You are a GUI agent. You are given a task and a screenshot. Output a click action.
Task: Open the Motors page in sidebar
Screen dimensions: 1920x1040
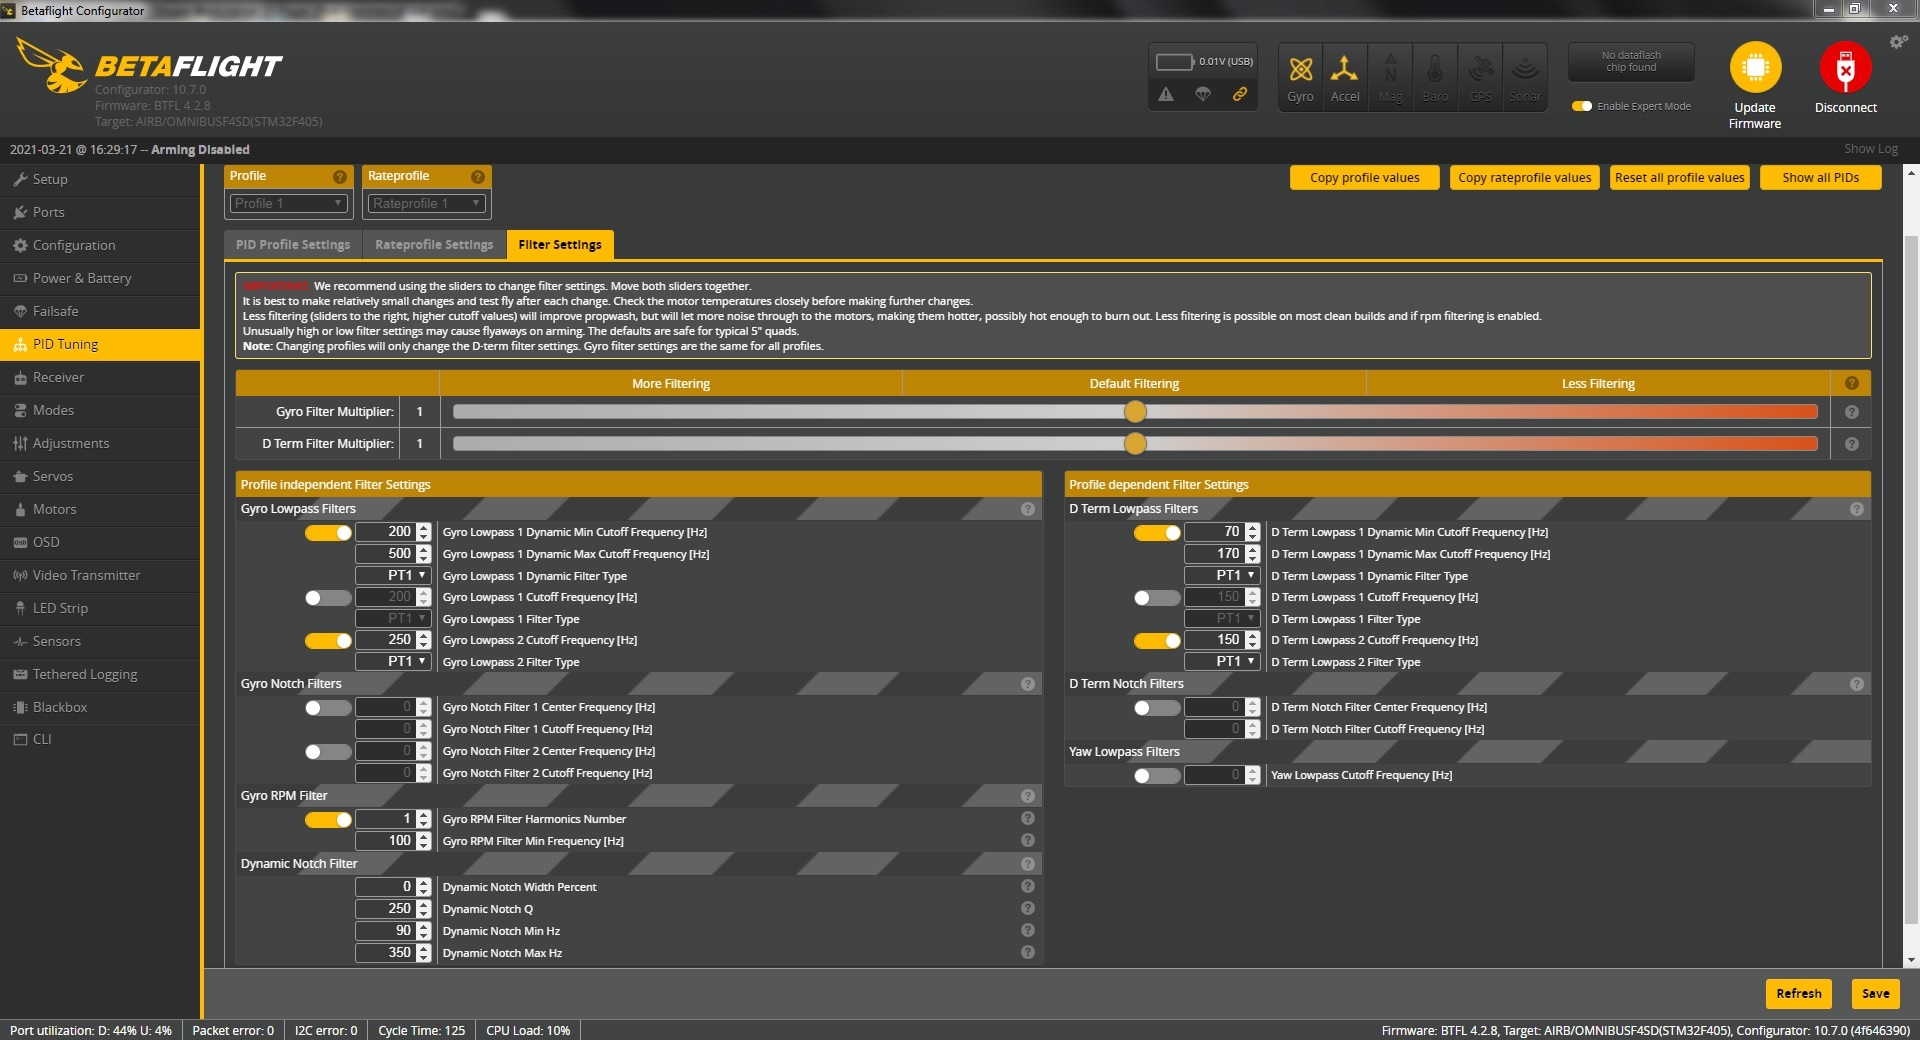pos(100,510)
